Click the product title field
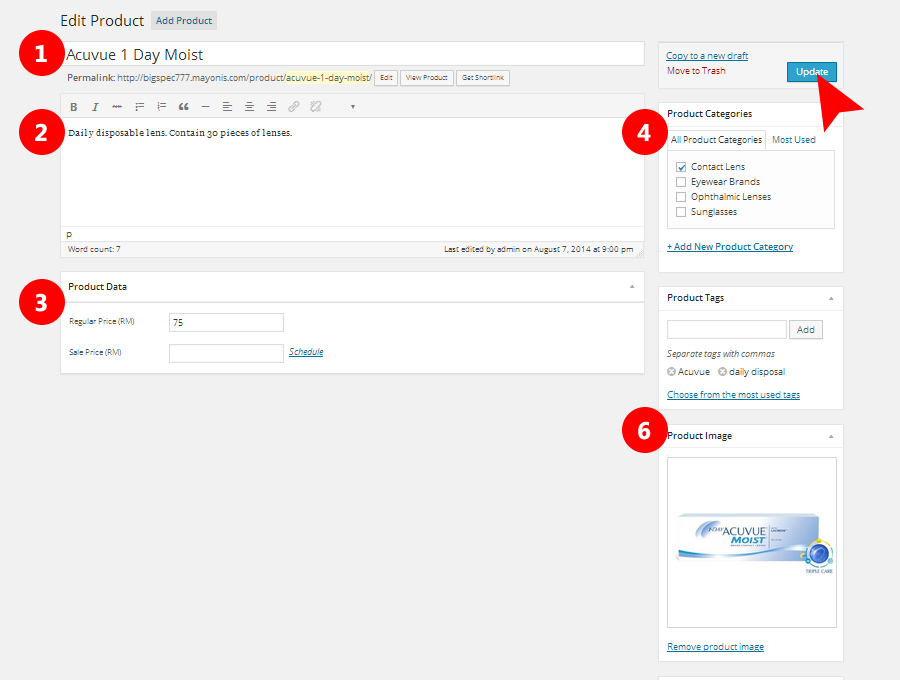Image resolution: width=900 pixels, height=680 pixels. (x=352, y=55)
